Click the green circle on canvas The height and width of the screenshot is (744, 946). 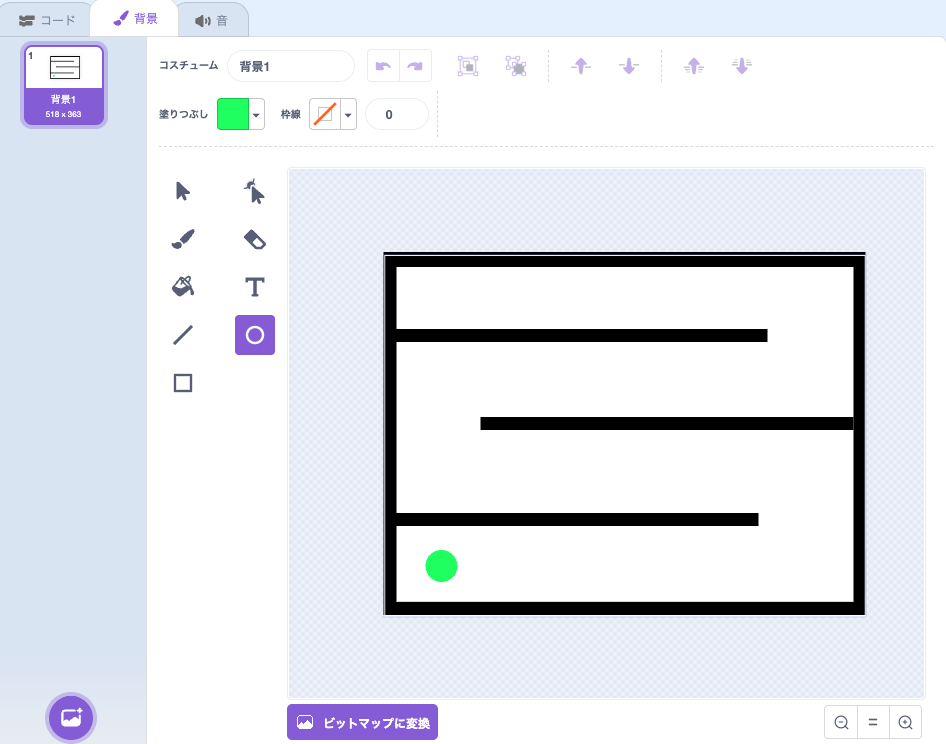coord(442,566)
